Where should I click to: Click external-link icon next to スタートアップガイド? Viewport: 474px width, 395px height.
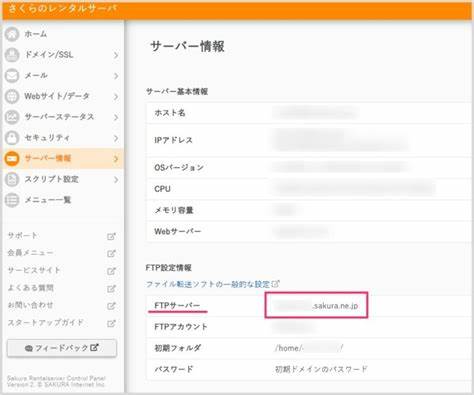coord(111,323)
